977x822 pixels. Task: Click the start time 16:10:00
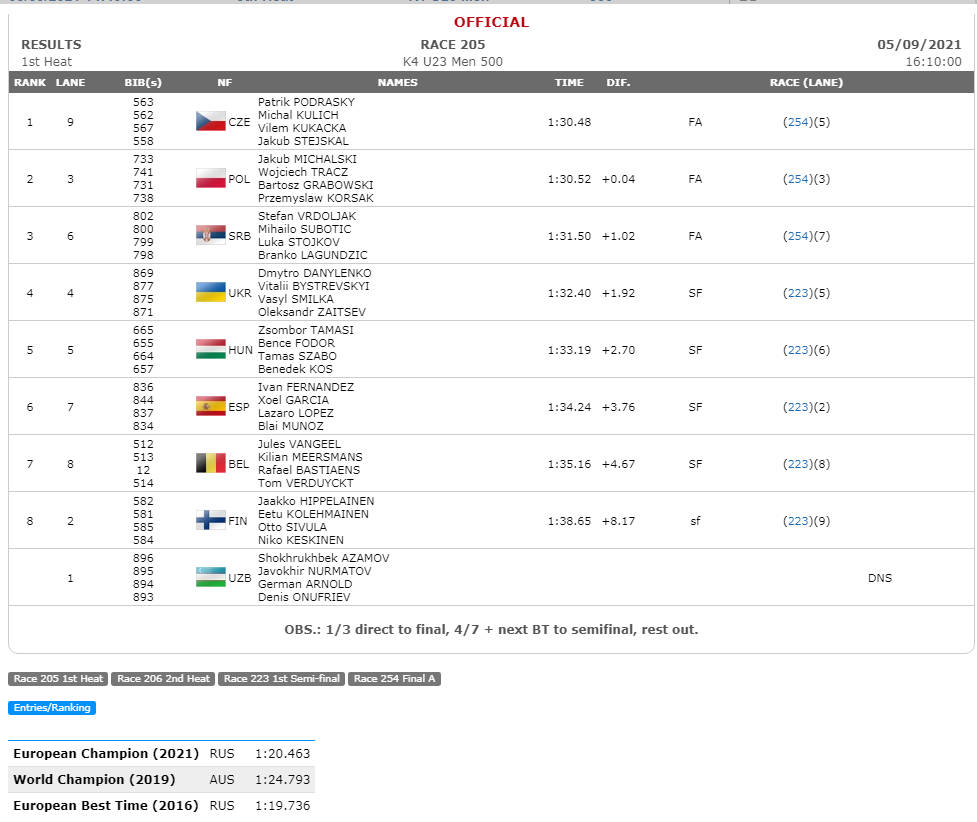[x=933, y=62]
